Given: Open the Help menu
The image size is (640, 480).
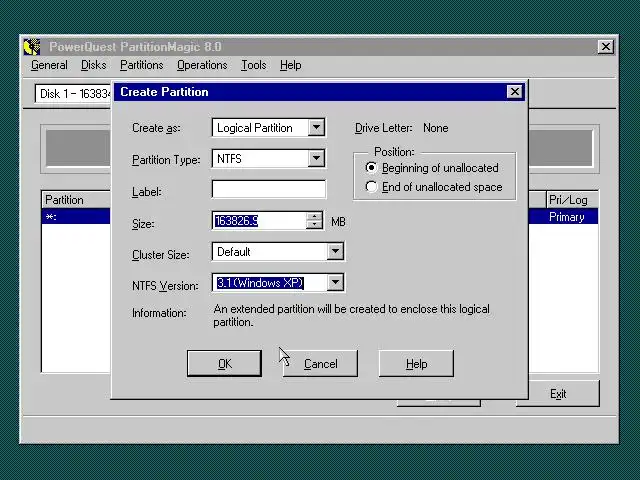Looking at the screenshot, I should point(291,65).
